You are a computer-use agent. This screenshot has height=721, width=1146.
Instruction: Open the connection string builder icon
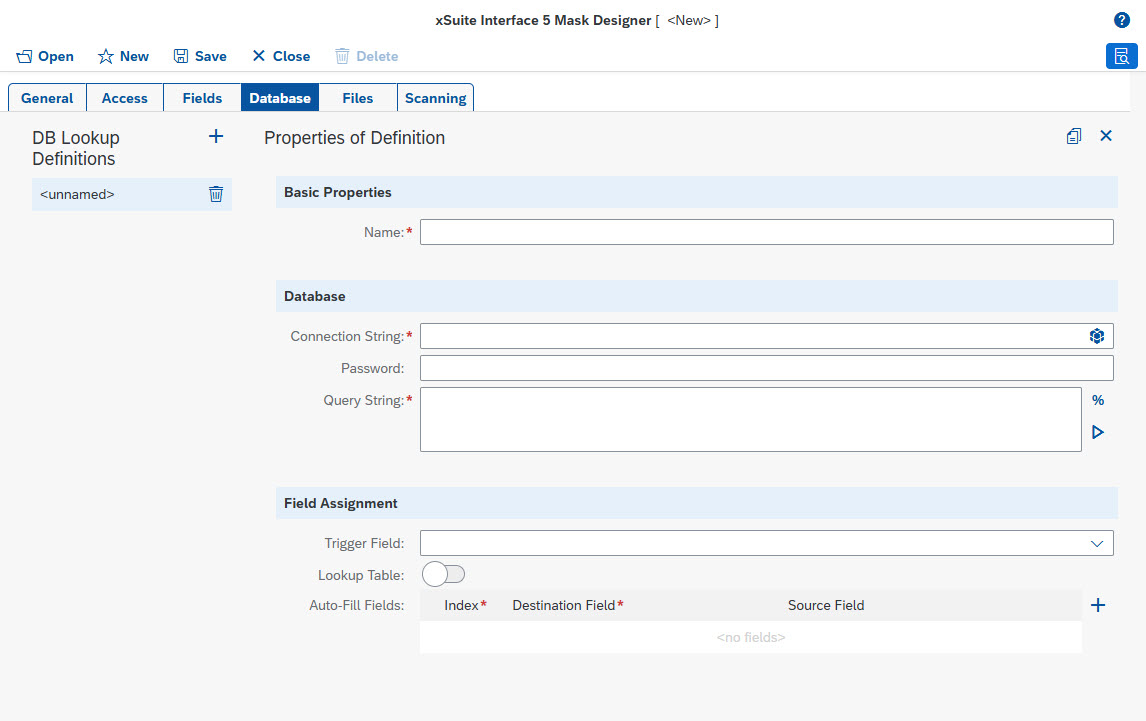click(x=1097, y=336)
